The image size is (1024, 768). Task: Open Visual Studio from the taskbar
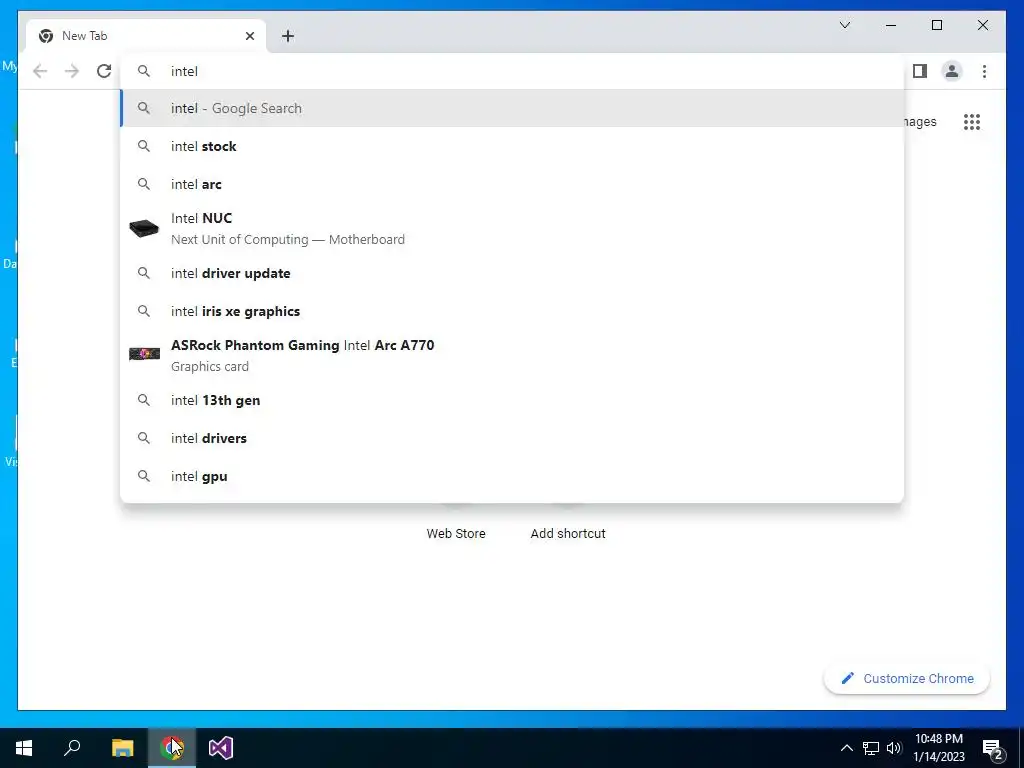pyautogui.click(x=221, y=748)
